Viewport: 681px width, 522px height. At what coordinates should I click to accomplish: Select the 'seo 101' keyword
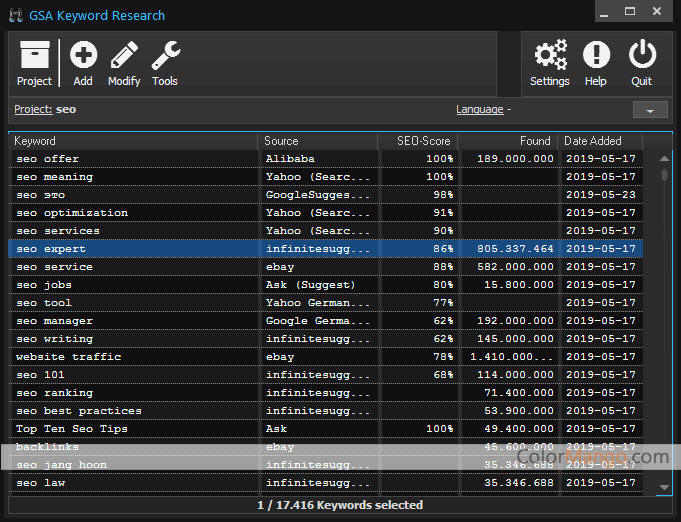(40, 375)
